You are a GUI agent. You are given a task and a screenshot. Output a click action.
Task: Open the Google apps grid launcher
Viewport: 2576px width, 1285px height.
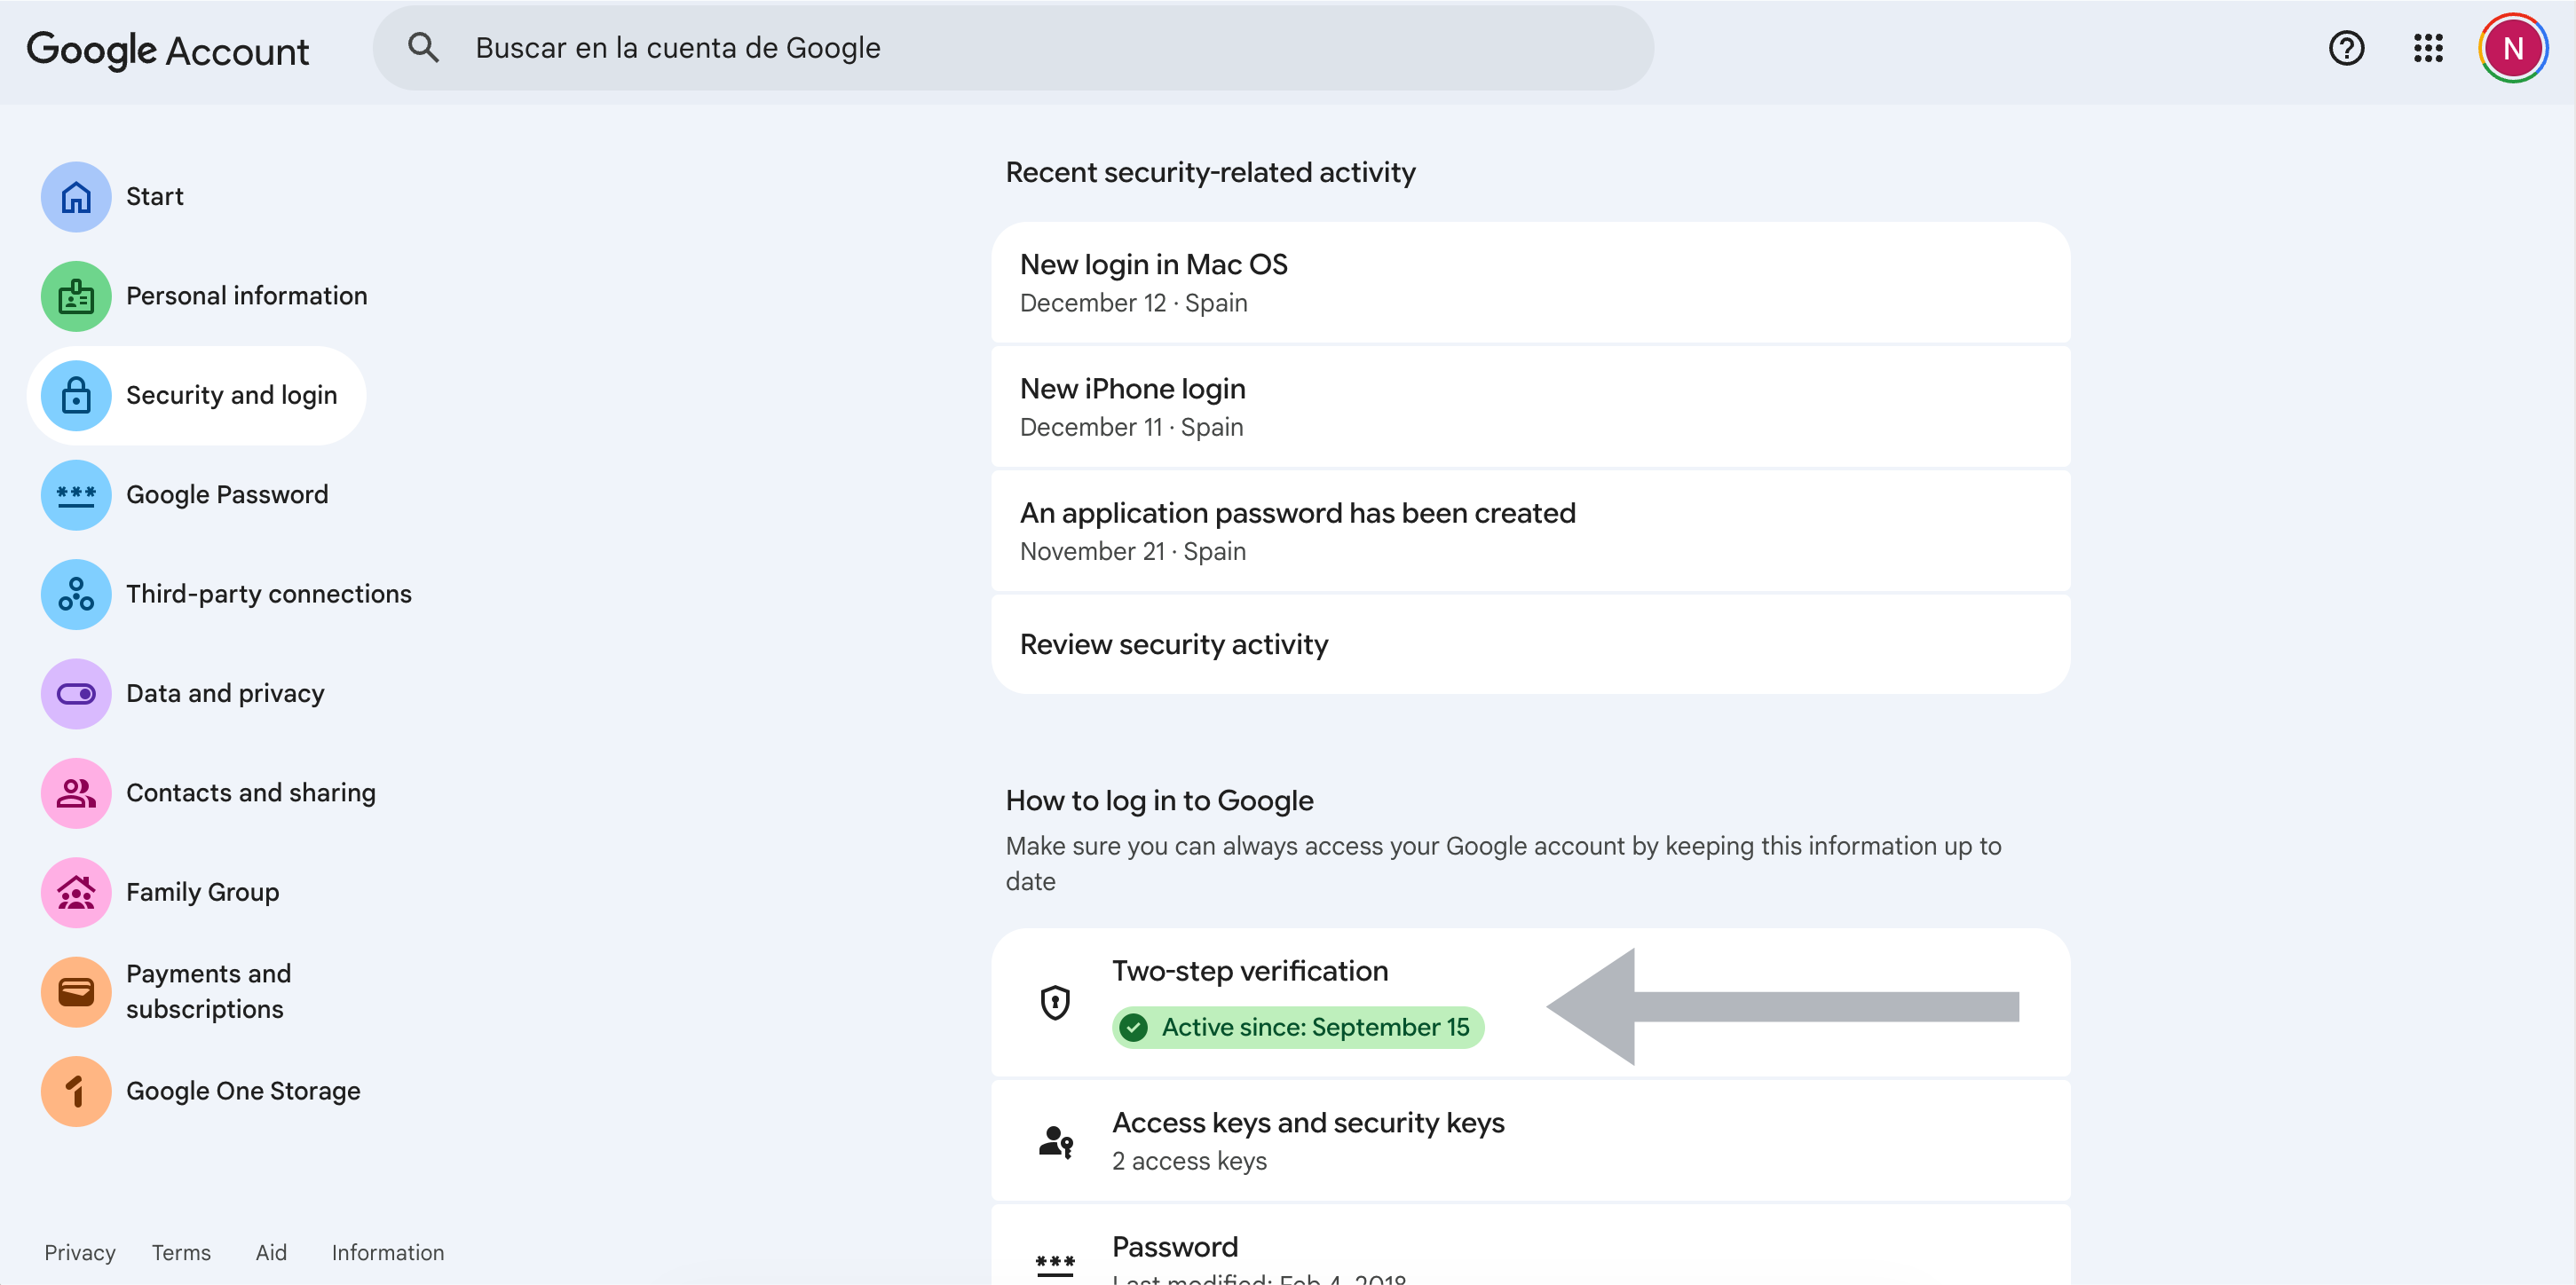click(x=2427, y=48)
